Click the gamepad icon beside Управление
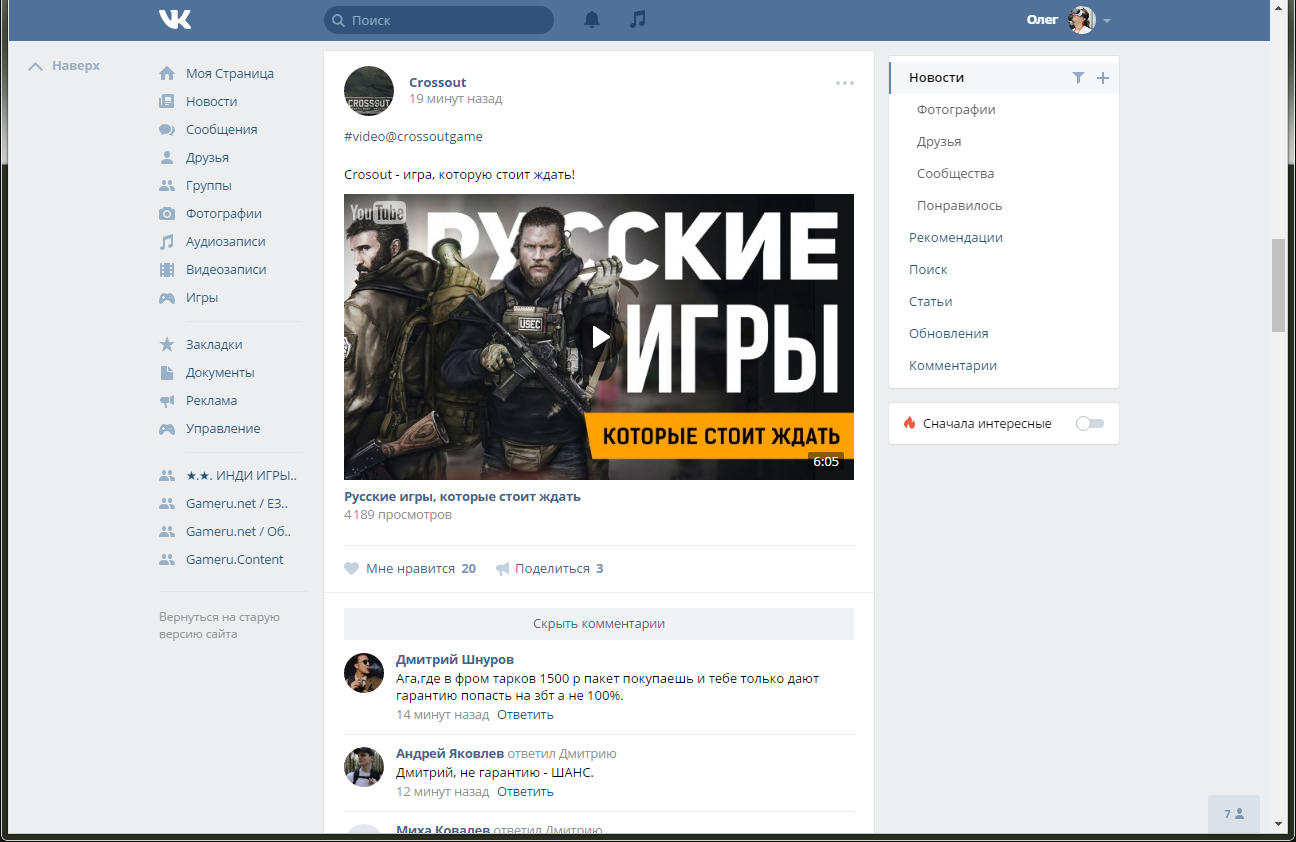This screenshot has height=842, width=1296. [167, 428]
